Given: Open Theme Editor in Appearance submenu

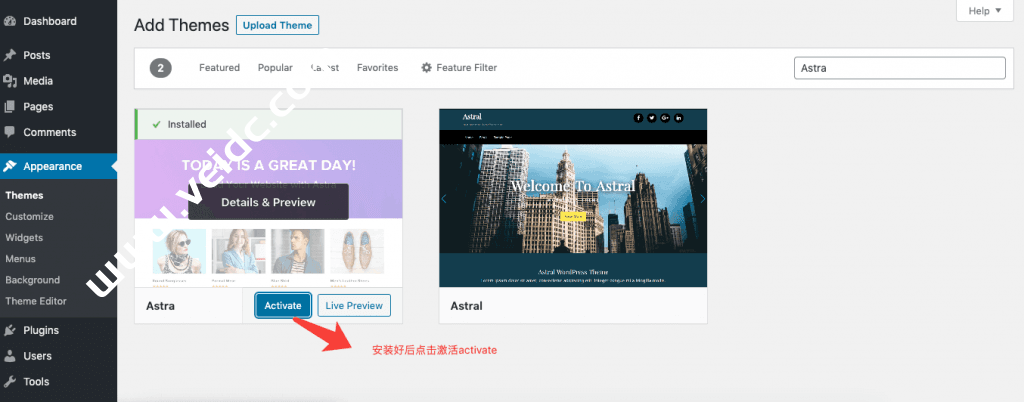Looking at the screenshot, I should click(36, 301).
